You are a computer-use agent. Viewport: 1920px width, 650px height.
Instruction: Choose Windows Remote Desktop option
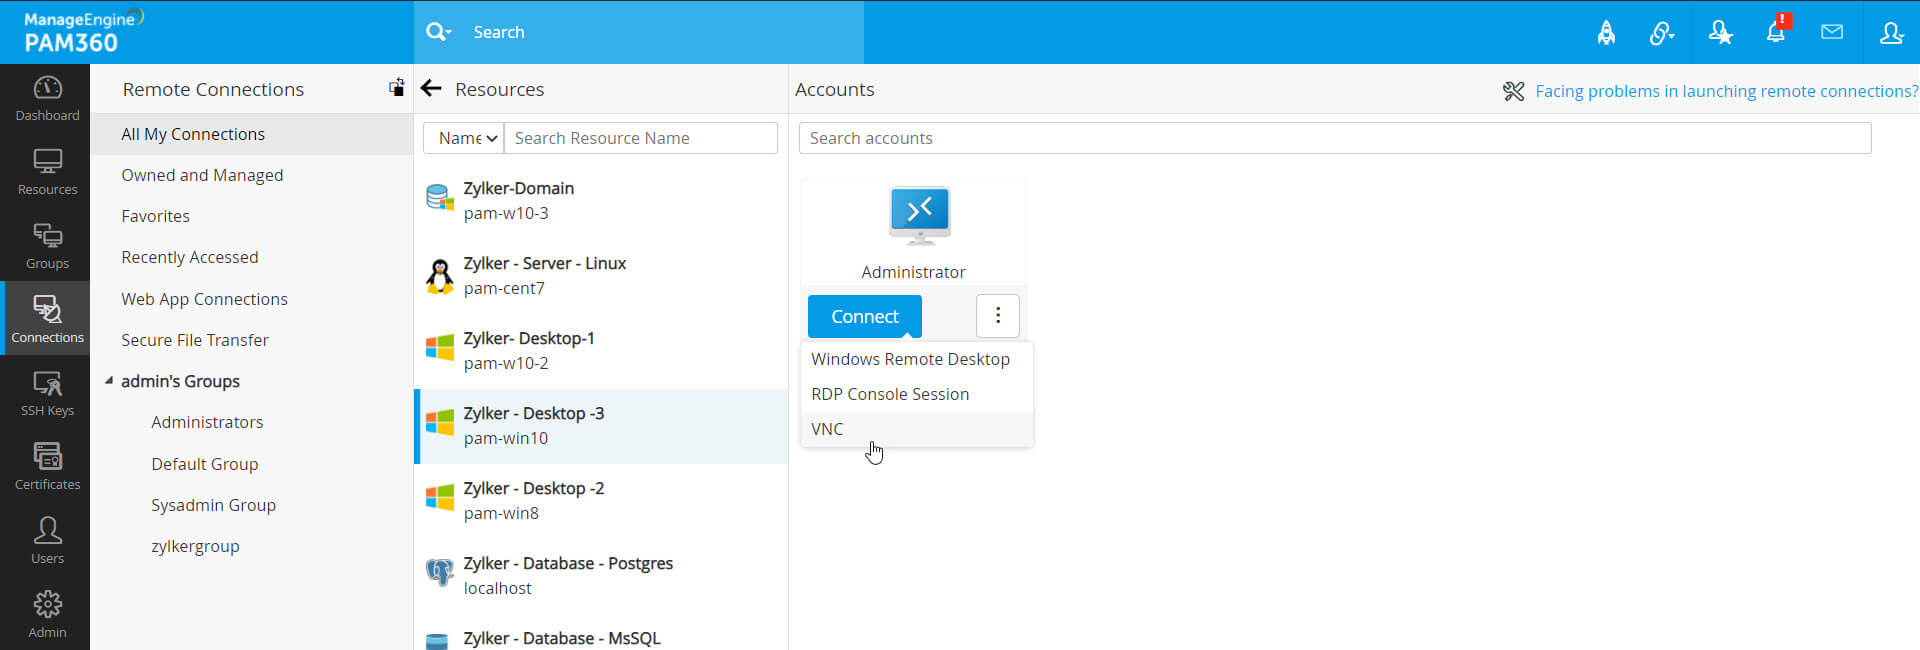coord(910,359)
